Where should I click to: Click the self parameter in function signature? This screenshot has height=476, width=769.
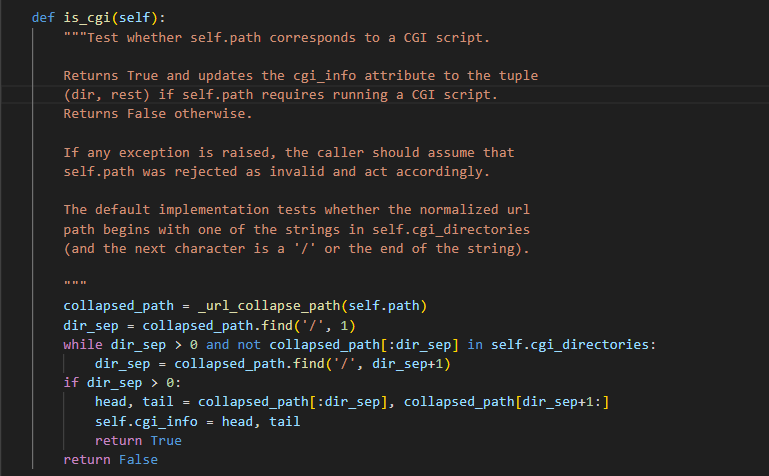click(134, 18)
